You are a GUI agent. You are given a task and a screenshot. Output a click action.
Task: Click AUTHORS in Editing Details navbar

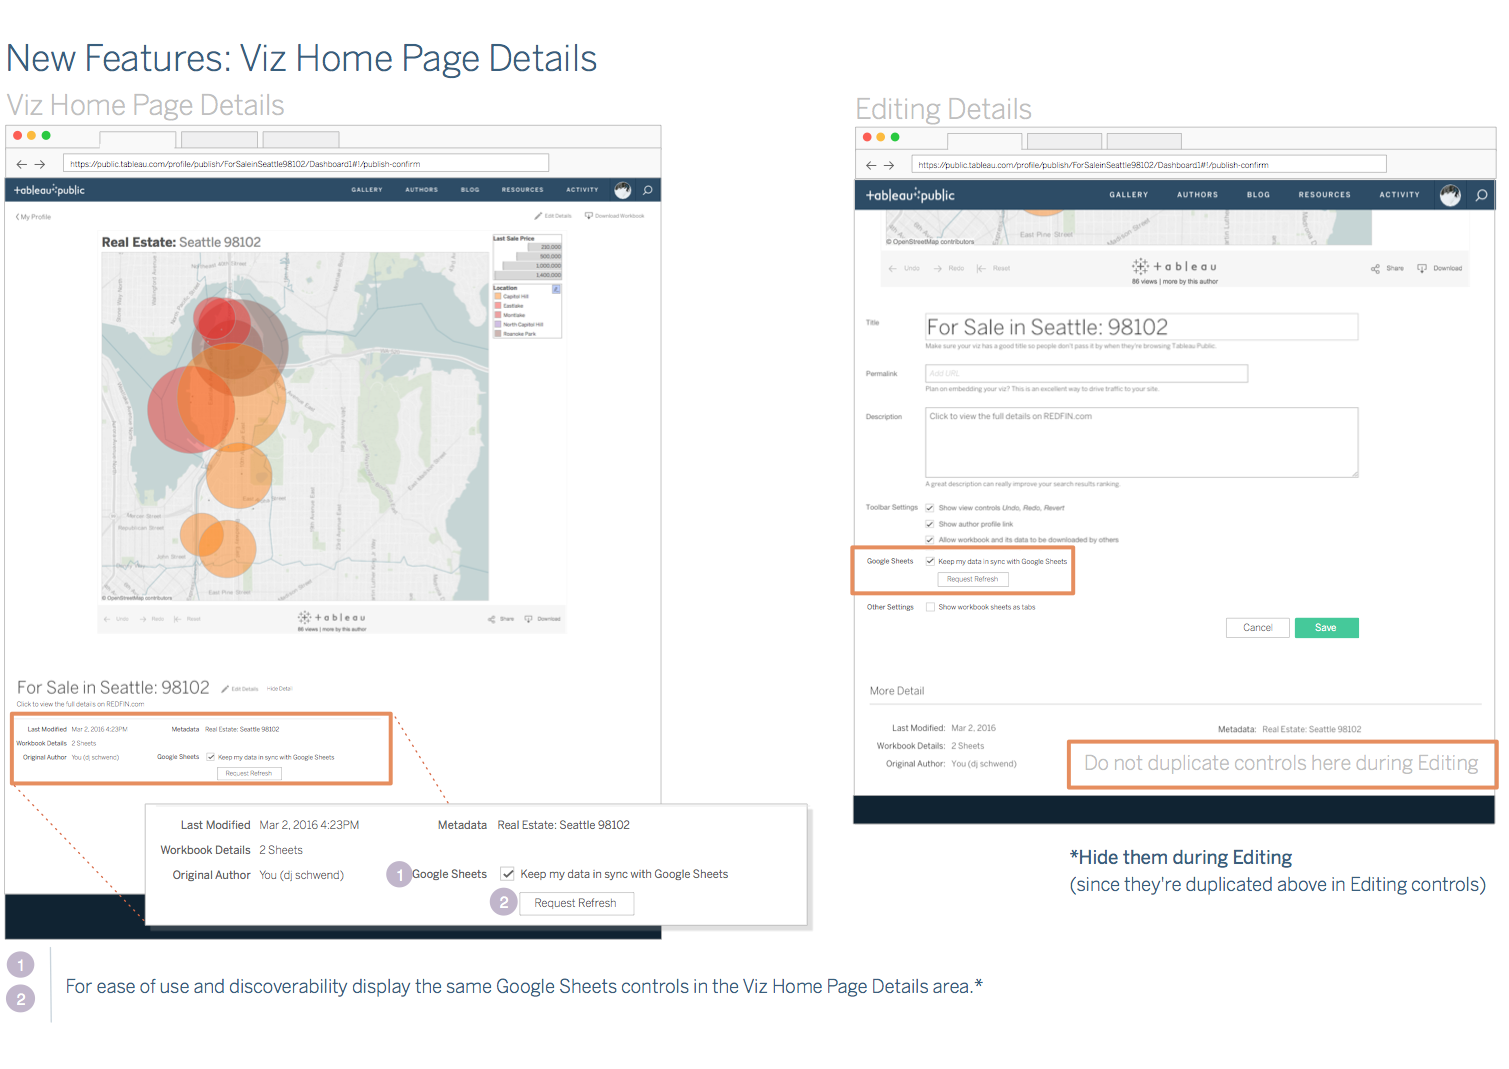point(1197,195)
